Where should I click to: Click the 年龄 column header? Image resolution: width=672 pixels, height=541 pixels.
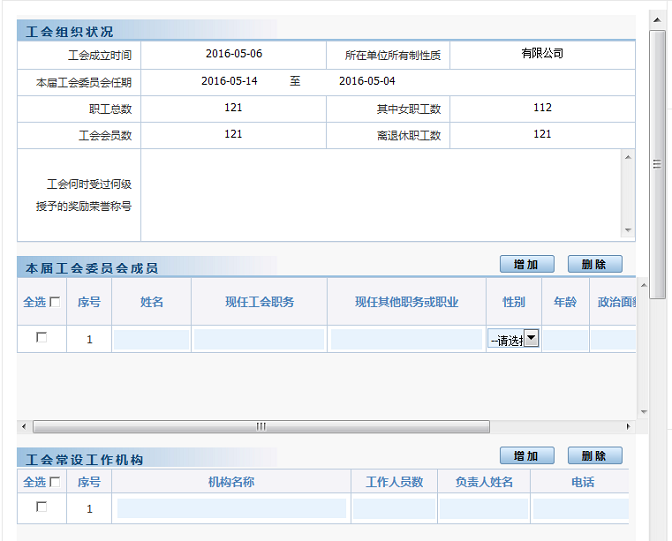[565, 302]
